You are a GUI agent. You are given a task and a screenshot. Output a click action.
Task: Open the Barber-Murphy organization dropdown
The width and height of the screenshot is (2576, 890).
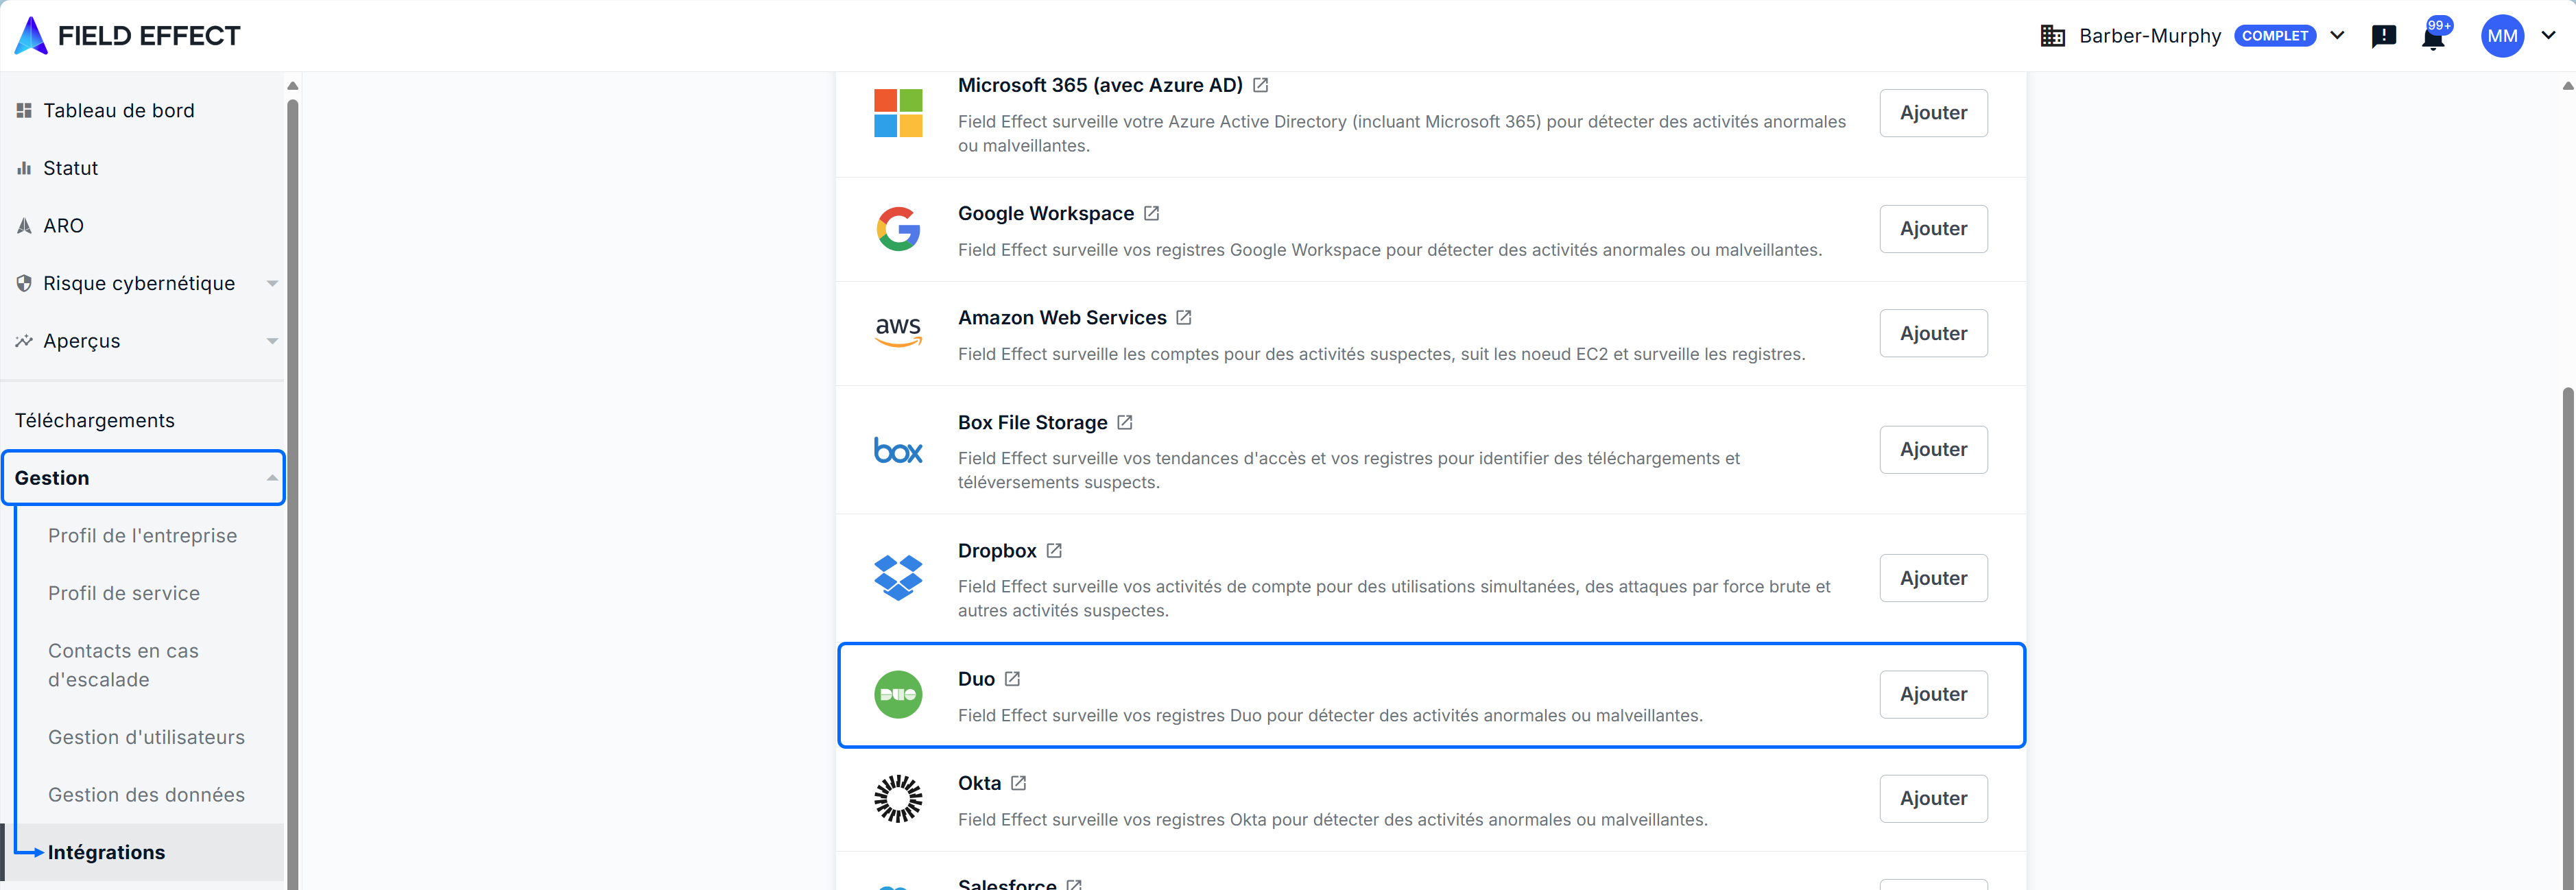(2337, 36)
